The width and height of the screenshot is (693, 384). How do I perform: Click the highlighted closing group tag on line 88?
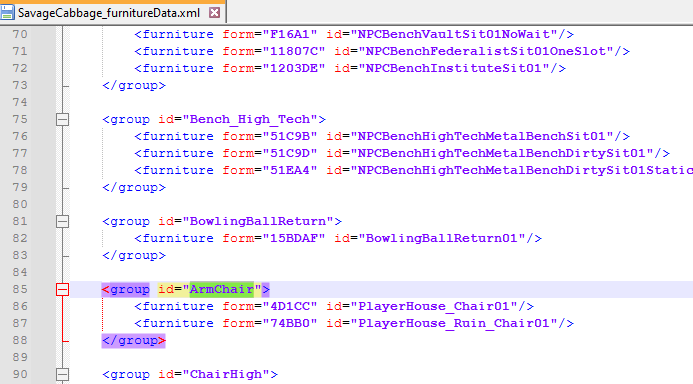(x=133, y=341)
